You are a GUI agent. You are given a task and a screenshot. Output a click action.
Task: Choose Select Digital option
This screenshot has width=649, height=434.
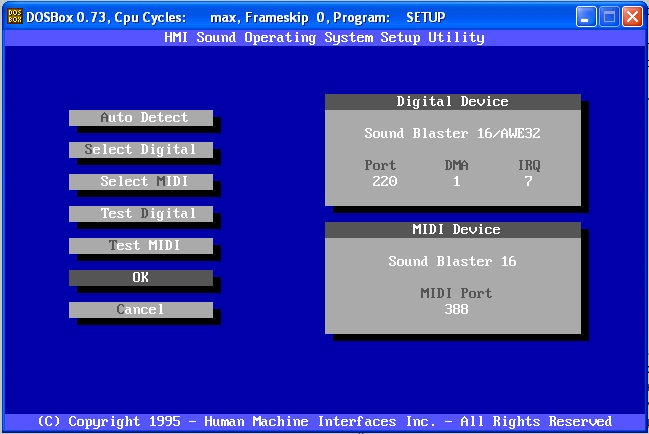coord(141,150)
